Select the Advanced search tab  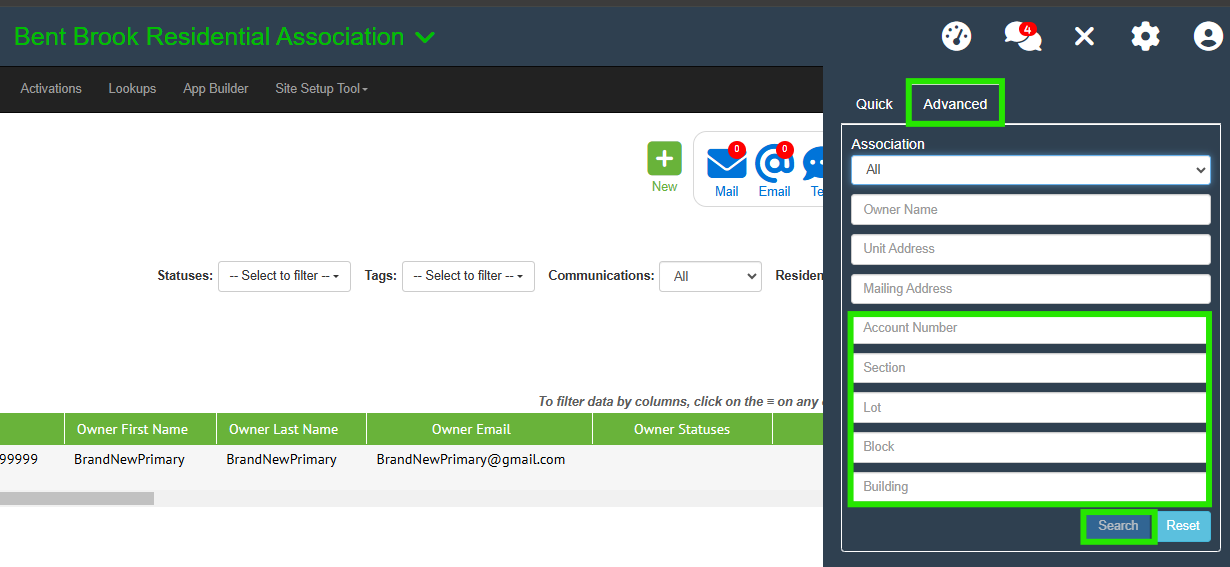(955, 104)
